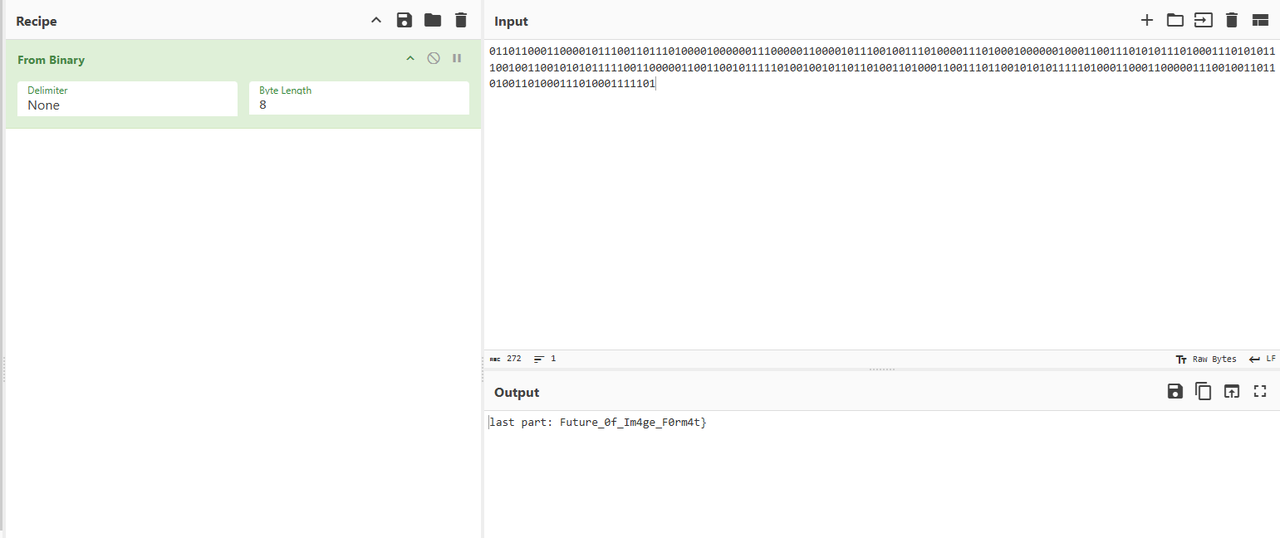Click the Byte Length field
Viewport: 1280px width, 538px height.
358,104
